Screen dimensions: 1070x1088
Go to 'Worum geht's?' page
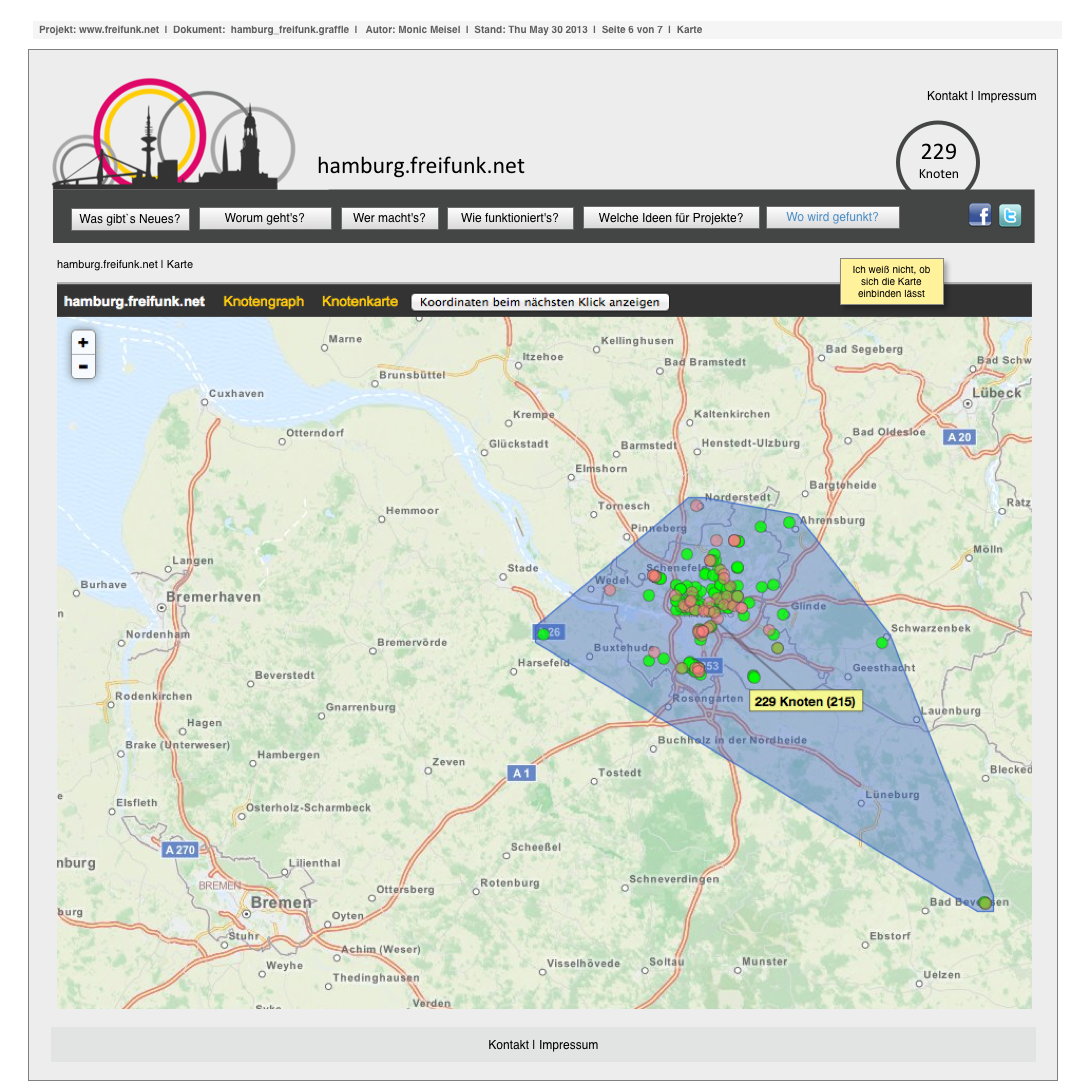(x=264, y=218)
